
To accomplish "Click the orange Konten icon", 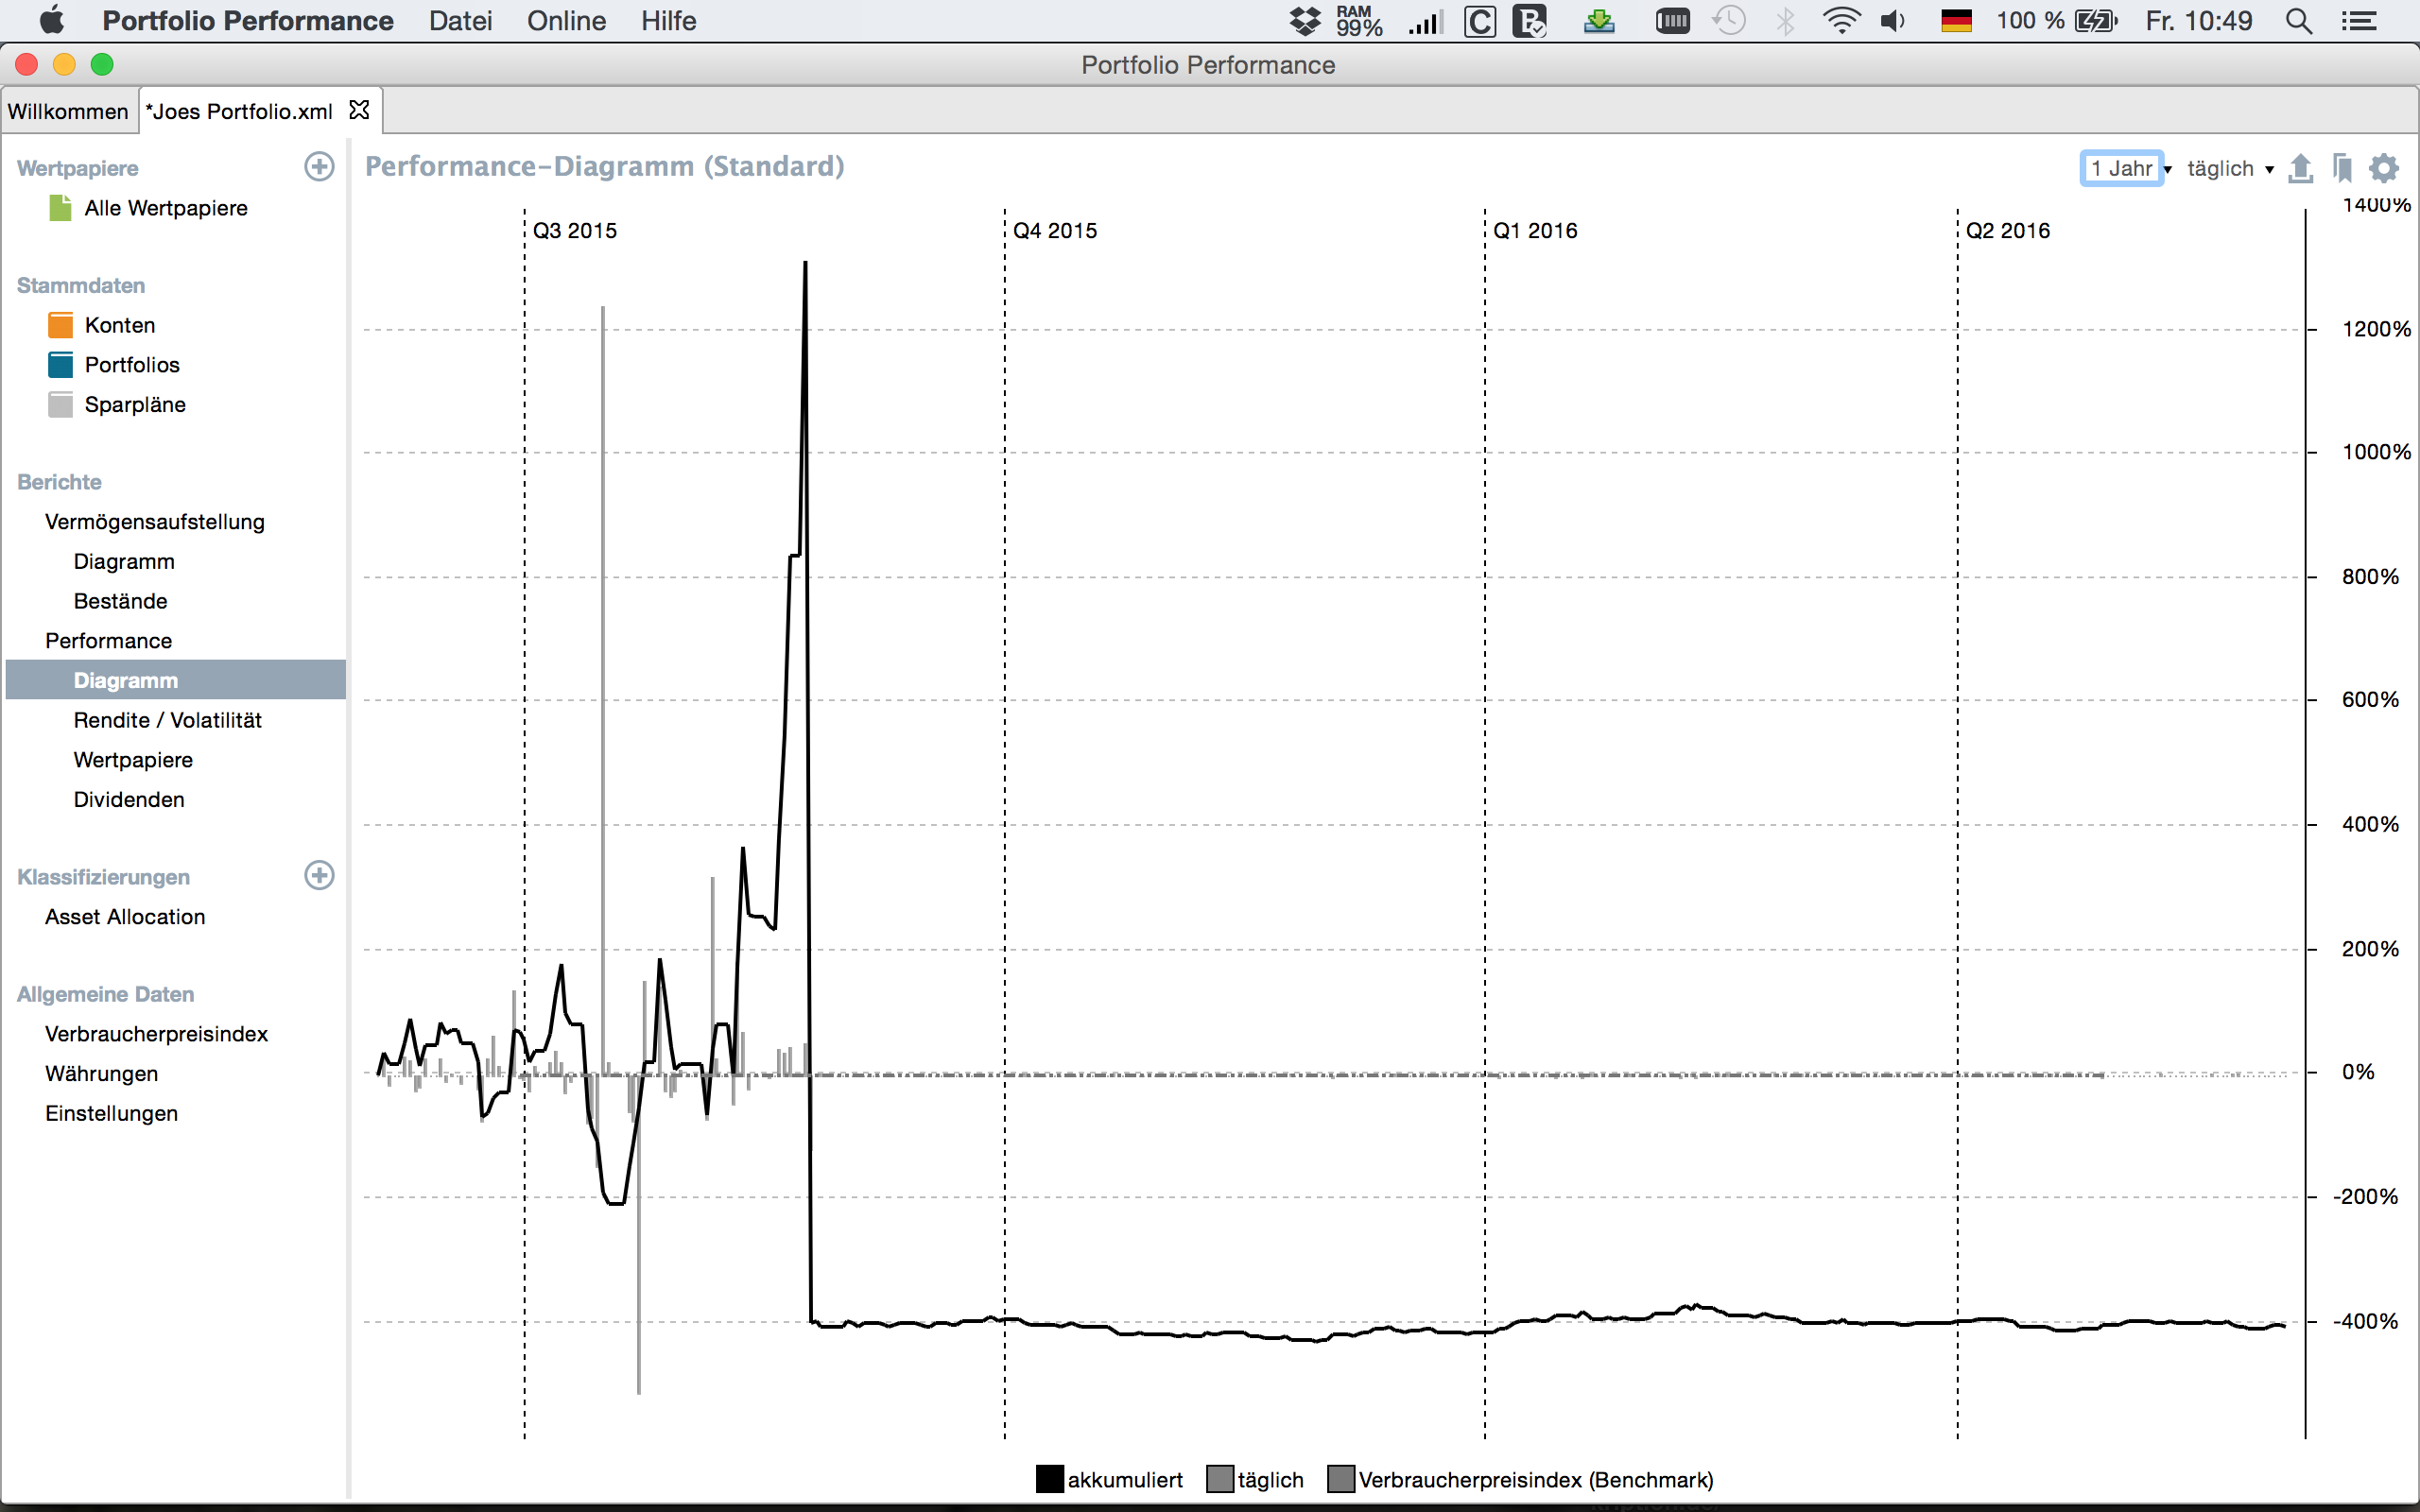I will 61,325.
